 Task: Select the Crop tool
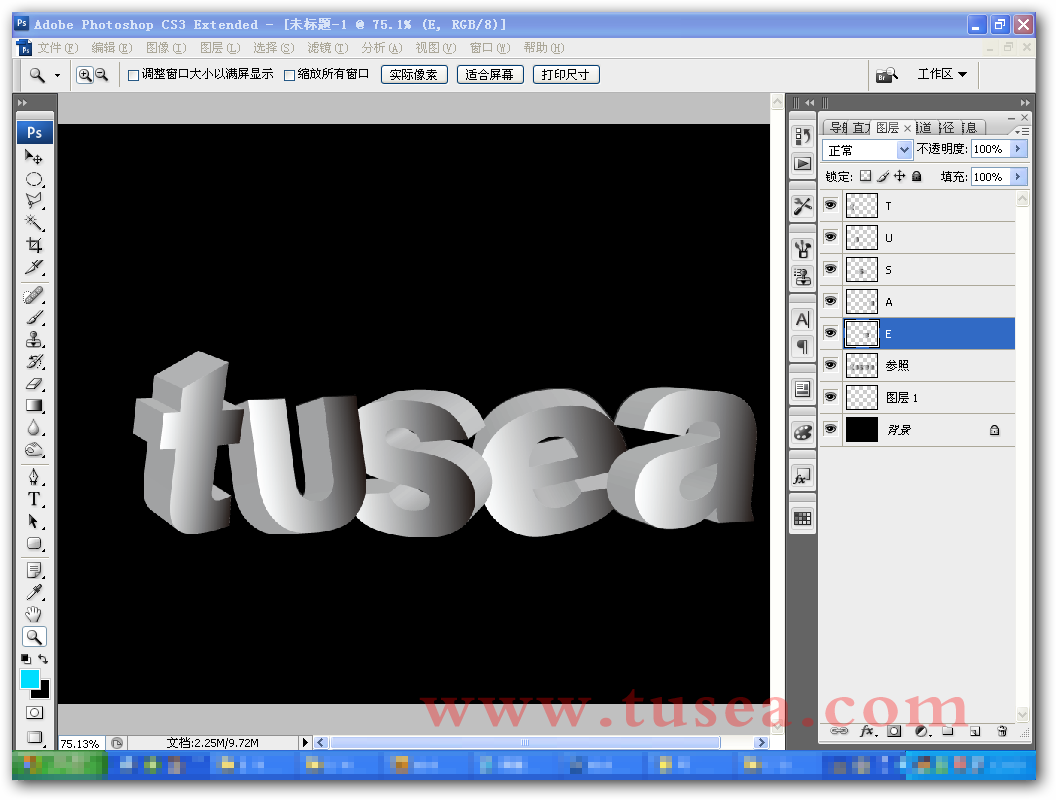(34, 244)
